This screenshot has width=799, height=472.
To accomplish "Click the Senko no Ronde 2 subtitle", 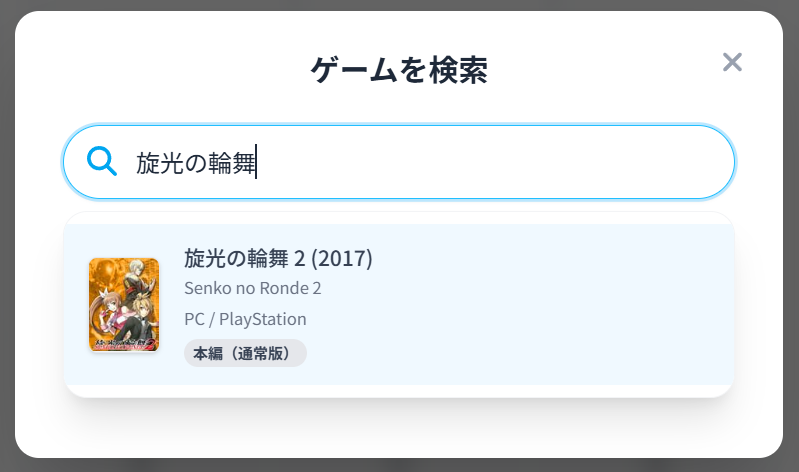I will click(253, 288).
